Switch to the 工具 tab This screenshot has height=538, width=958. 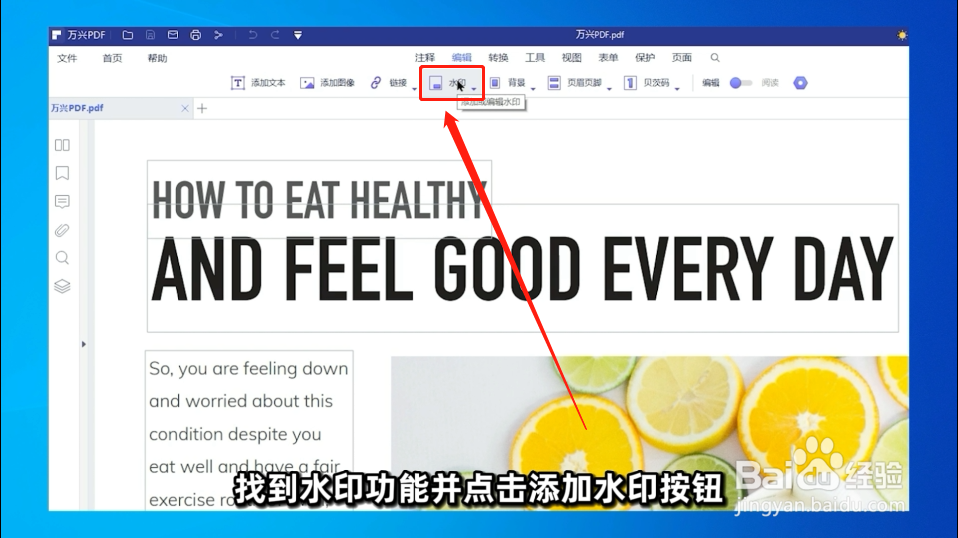[535, 57]
